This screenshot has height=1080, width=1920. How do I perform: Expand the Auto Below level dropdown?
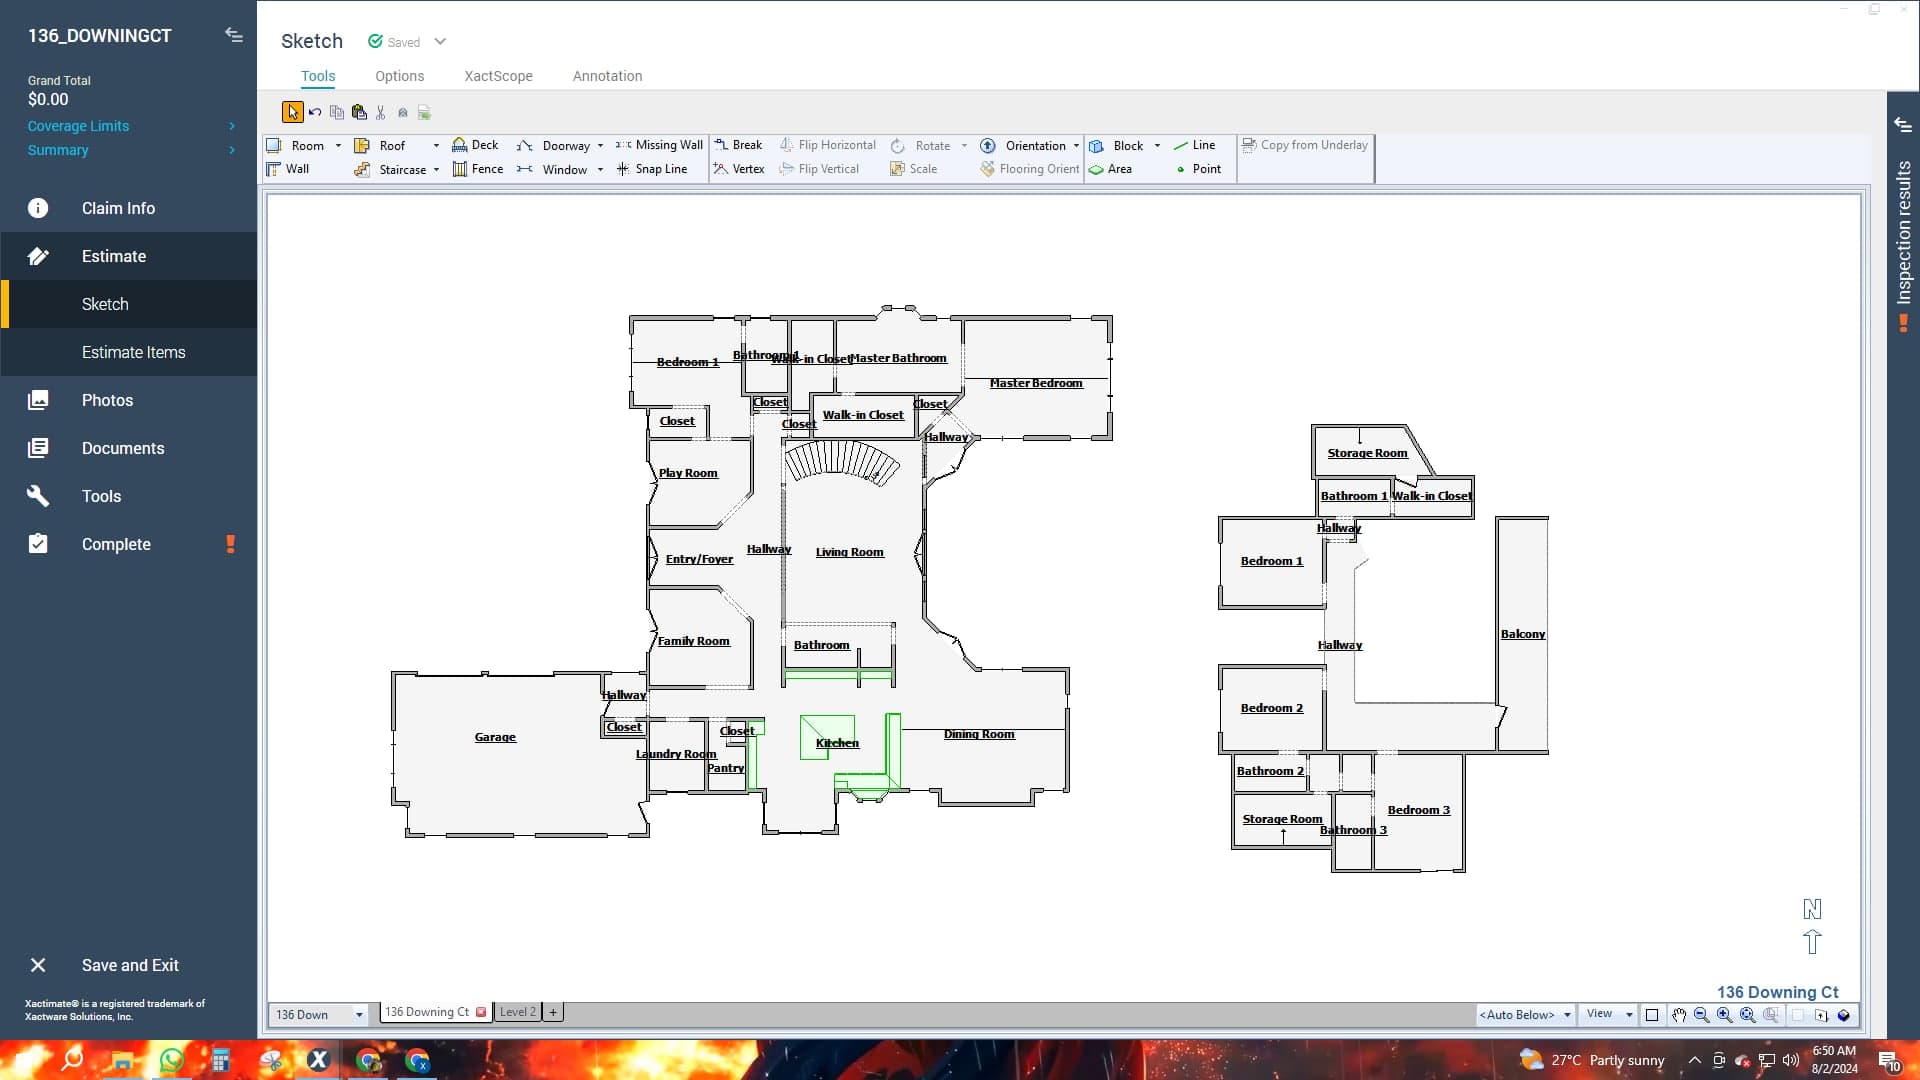pyautogui.click(x=1567, y=1015)
